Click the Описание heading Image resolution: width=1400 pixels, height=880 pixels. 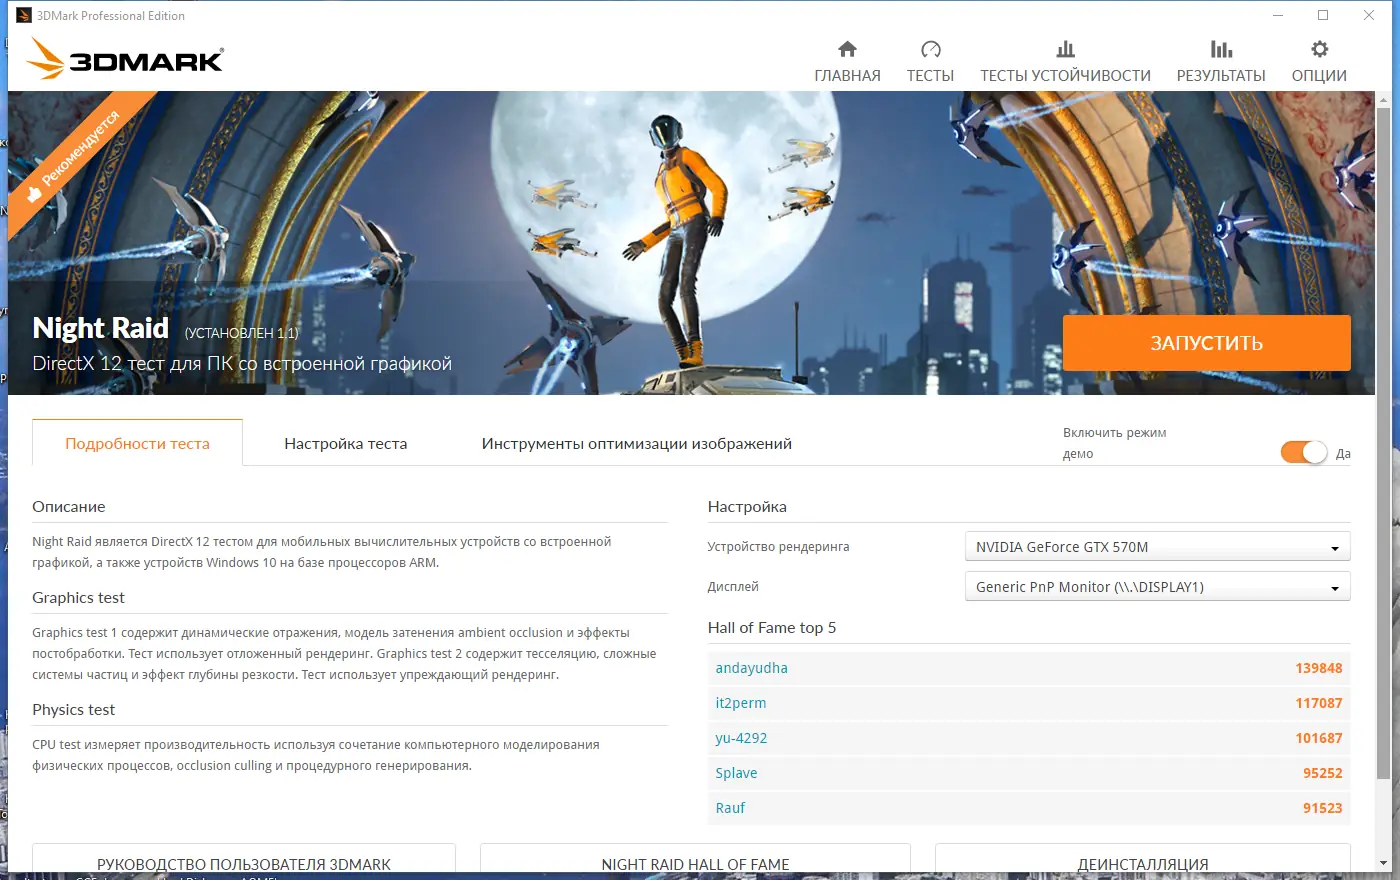click(x=69, y=507)
